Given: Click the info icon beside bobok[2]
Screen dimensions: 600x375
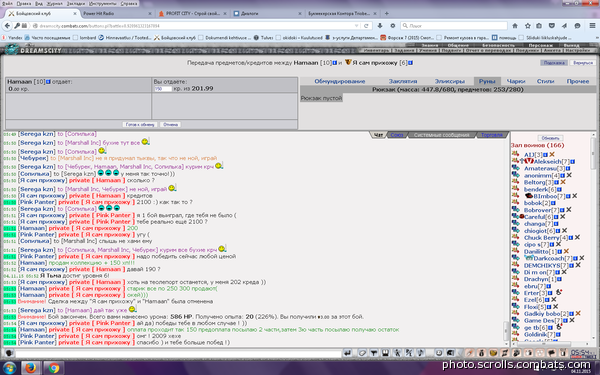Looking at the screenshot, I should coord(553,203).
